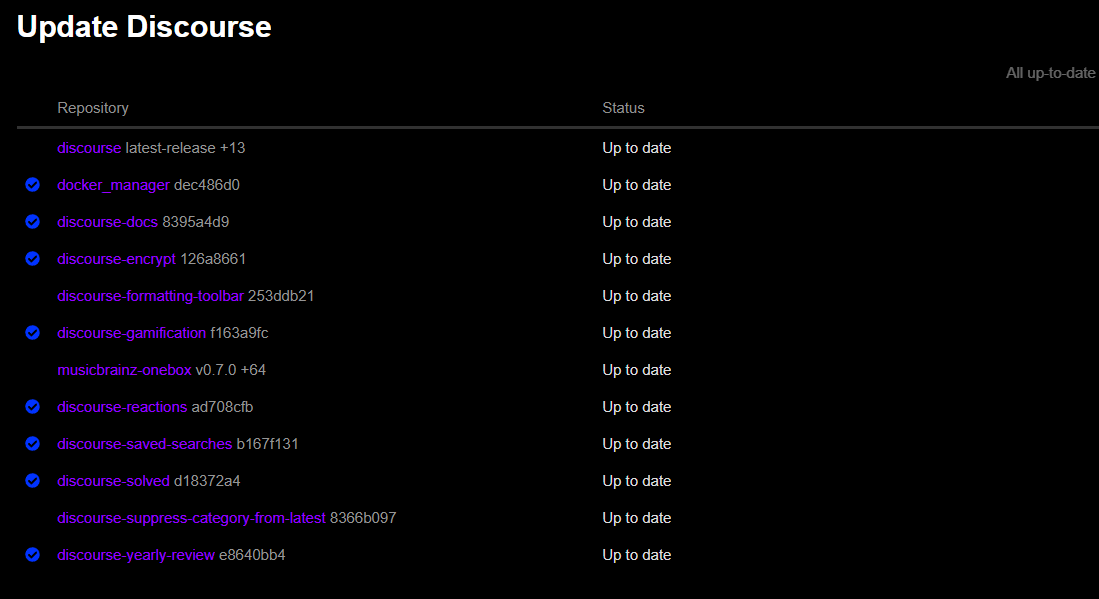This screenshot has width=1099, height=599.
Task: Click commit hash 8366b097
Action: (363, 518)
